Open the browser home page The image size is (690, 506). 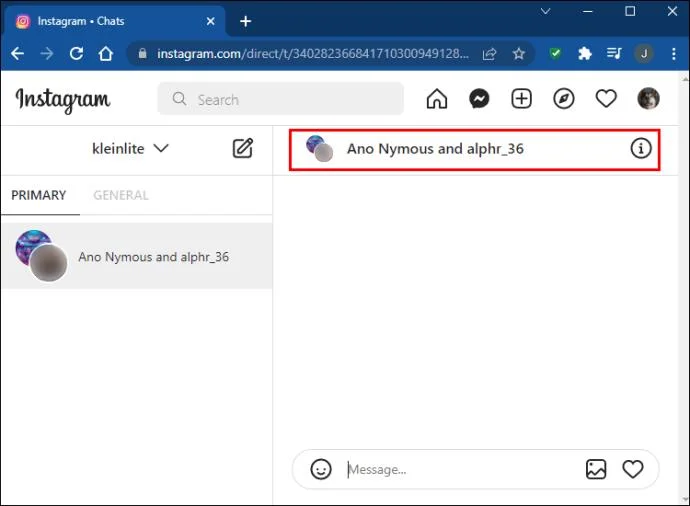(106, 54)
